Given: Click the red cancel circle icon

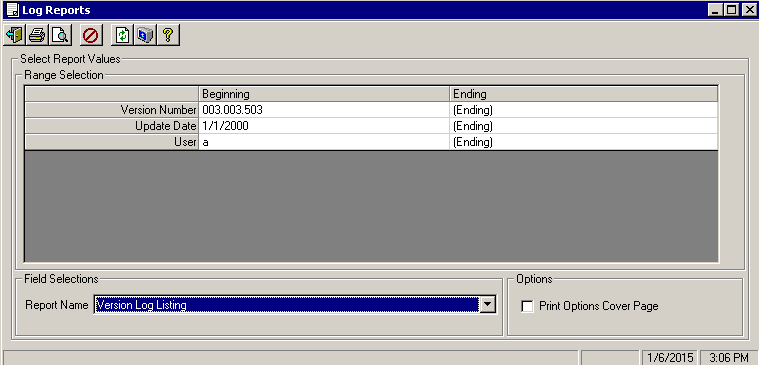Looking at the screenshot, I should [x=91, y=35].
